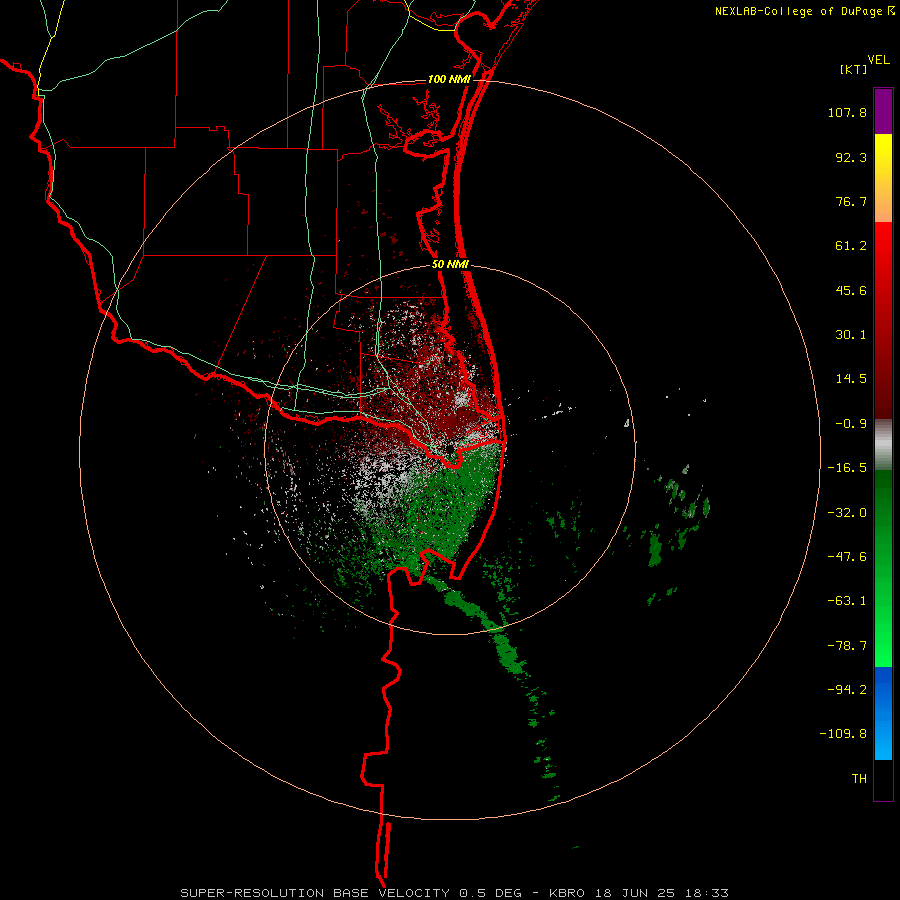Screen dimensions: 900x900
Task: Click the gray near-zero segment of color bar
Action: pyautogui.click(x=883, y=444)
